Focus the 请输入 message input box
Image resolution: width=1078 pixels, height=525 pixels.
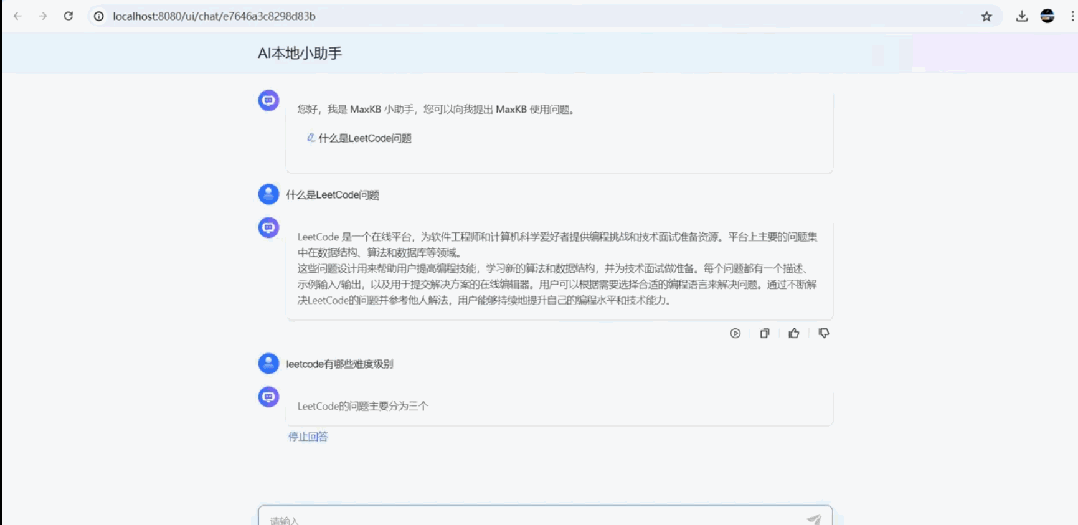click(545, 515)
